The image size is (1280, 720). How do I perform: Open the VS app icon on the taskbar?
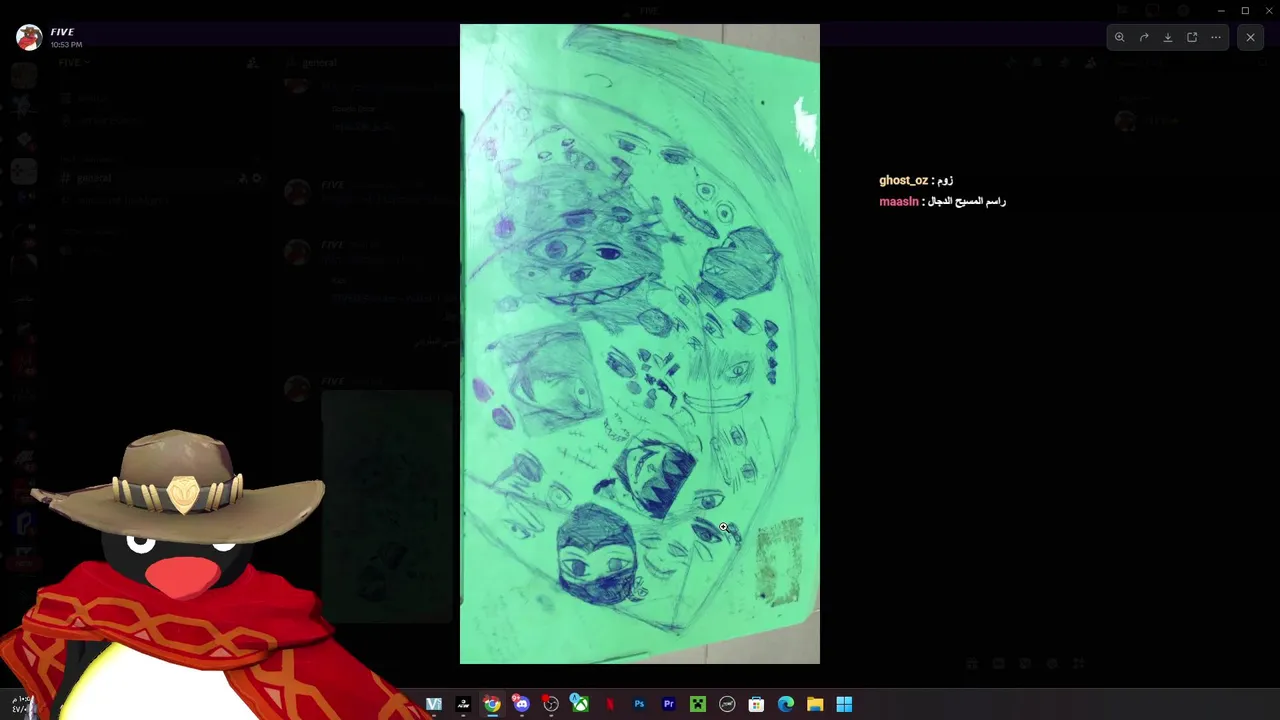434,704
